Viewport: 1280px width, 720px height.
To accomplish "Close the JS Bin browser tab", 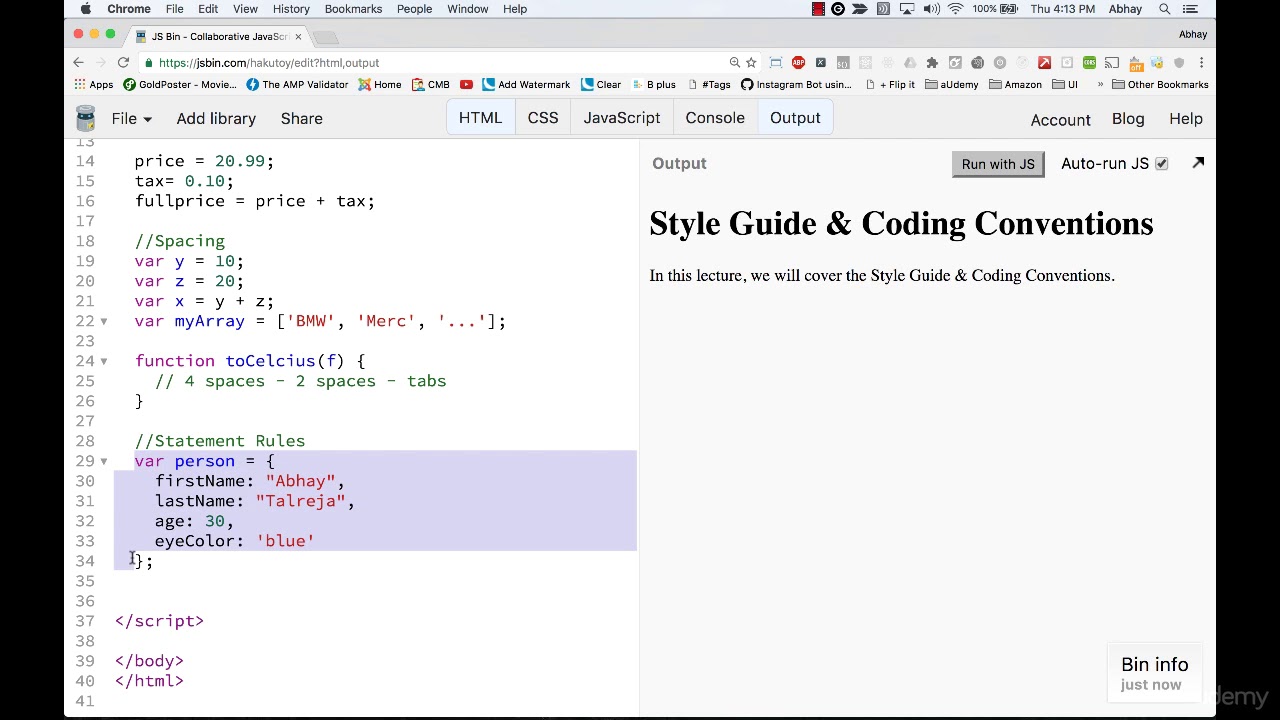I will coord(298,37).
